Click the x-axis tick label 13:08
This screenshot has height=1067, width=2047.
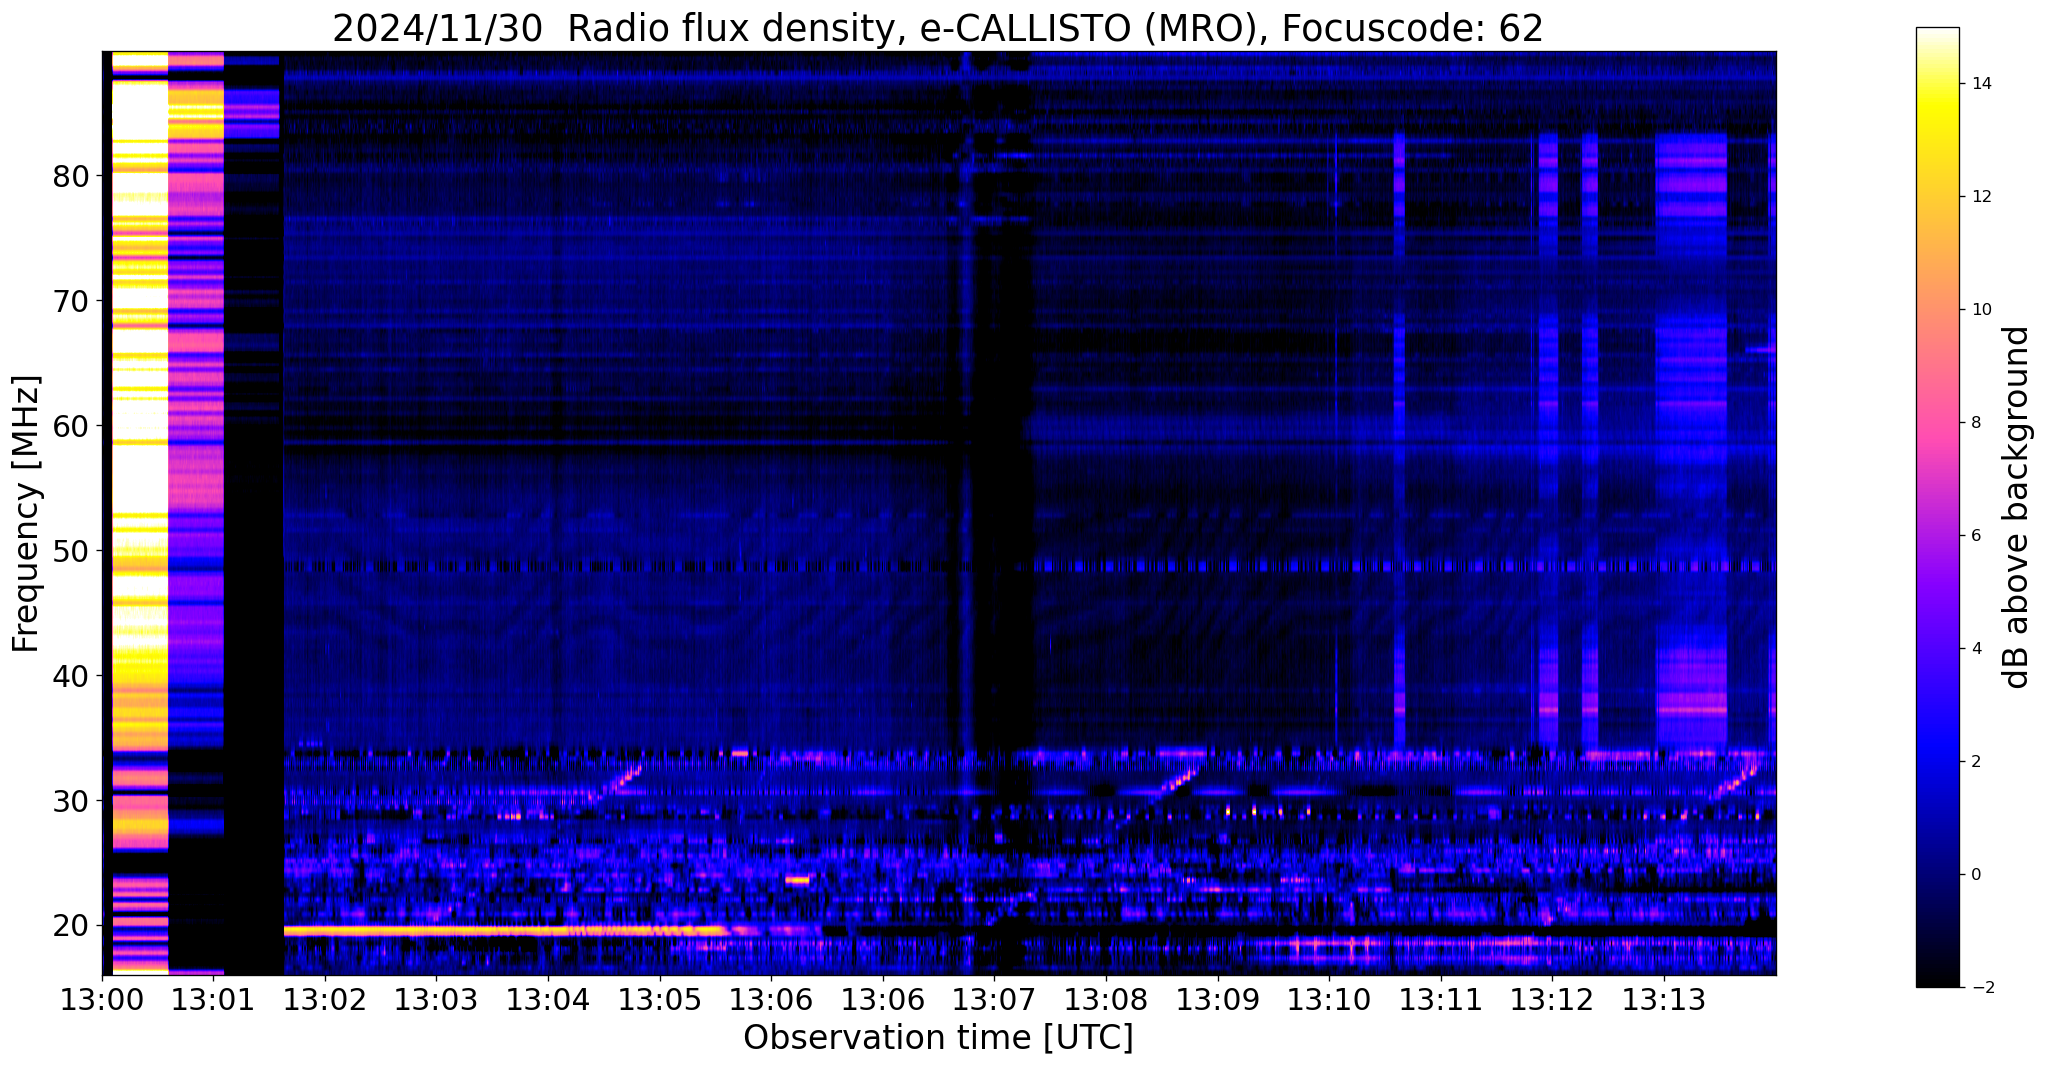click(x=1106, y=999)
